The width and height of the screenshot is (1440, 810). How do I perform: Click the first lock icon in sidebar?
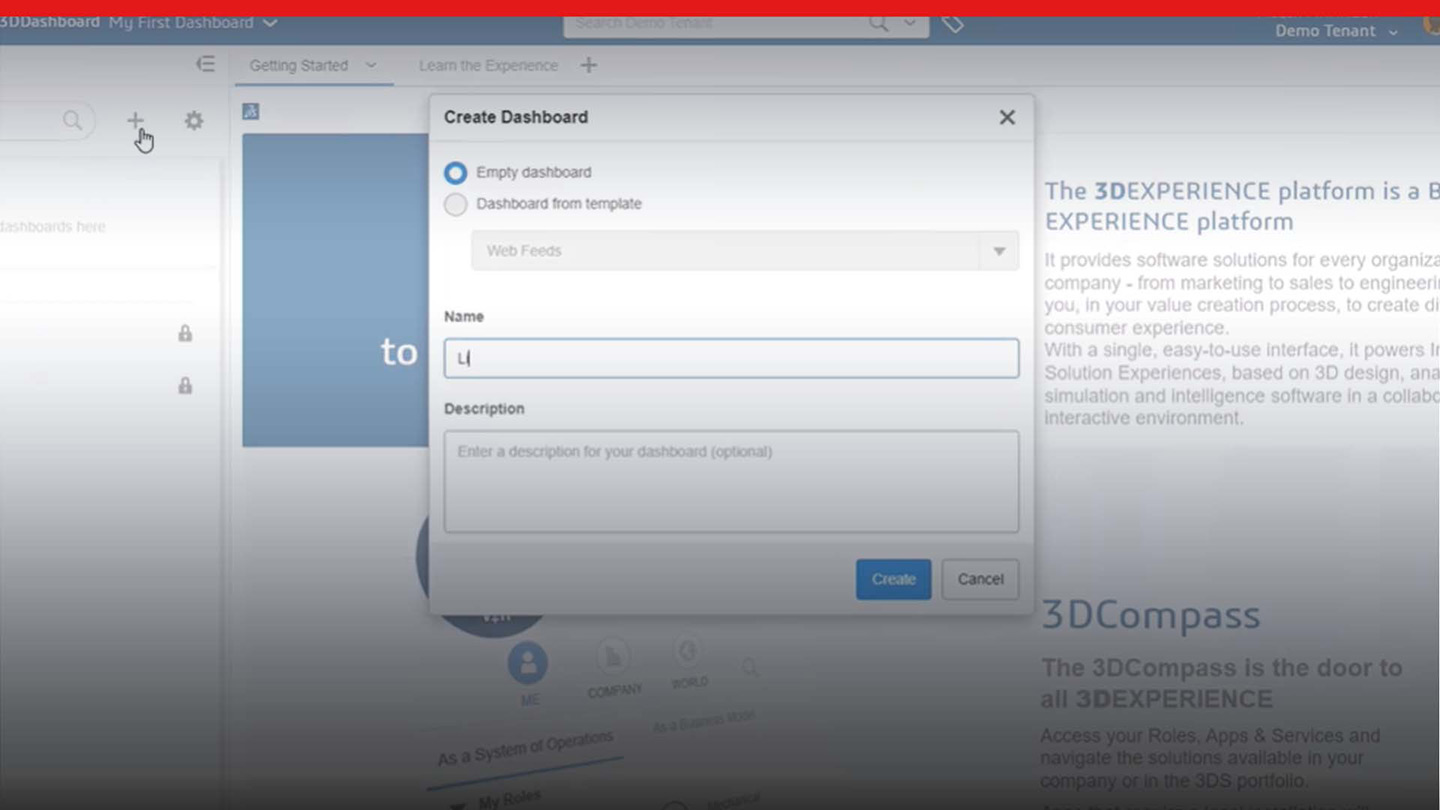click(x=185, y=333)
